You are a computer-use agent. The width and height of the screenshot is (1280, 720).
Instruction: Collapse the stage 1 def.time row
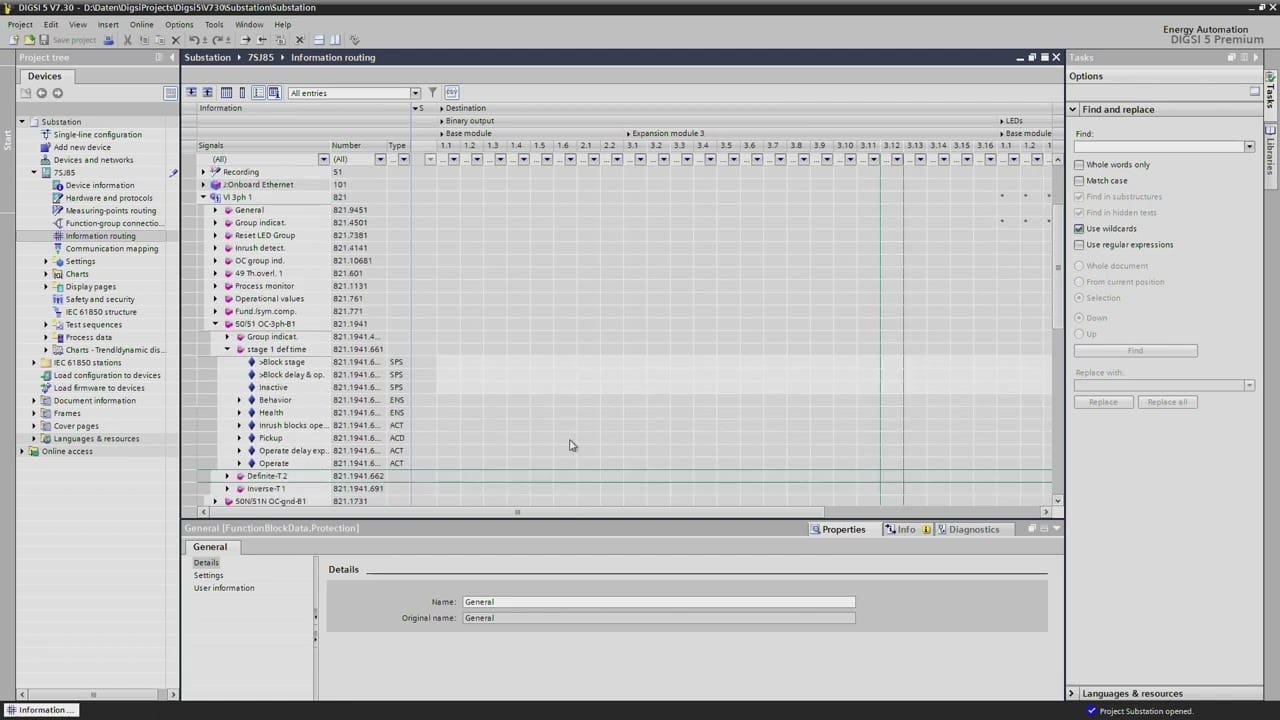(x=227, y=350)
